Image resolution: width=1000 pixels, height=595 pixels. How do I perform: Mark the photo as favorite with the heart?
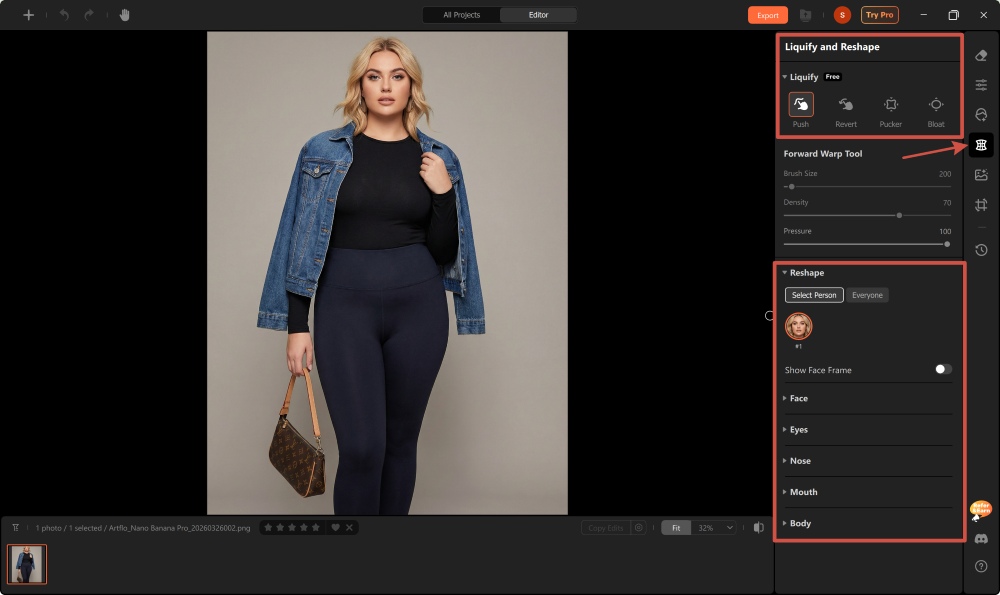point(336,527)
